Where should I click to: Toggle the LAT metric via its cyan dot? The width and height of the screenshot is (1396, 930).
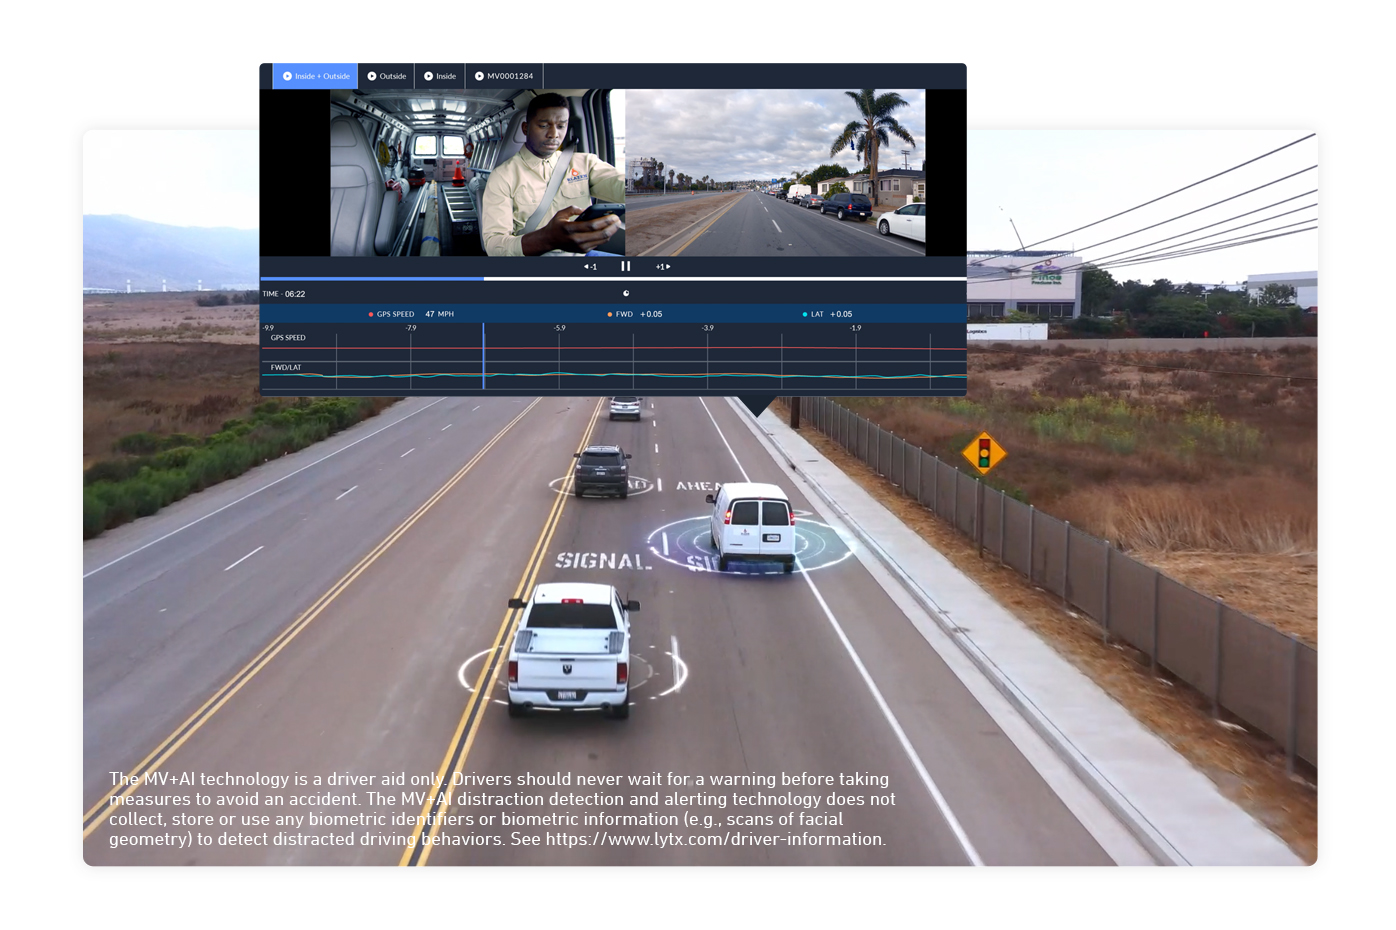pyautogui.click(x=805, y=314)
